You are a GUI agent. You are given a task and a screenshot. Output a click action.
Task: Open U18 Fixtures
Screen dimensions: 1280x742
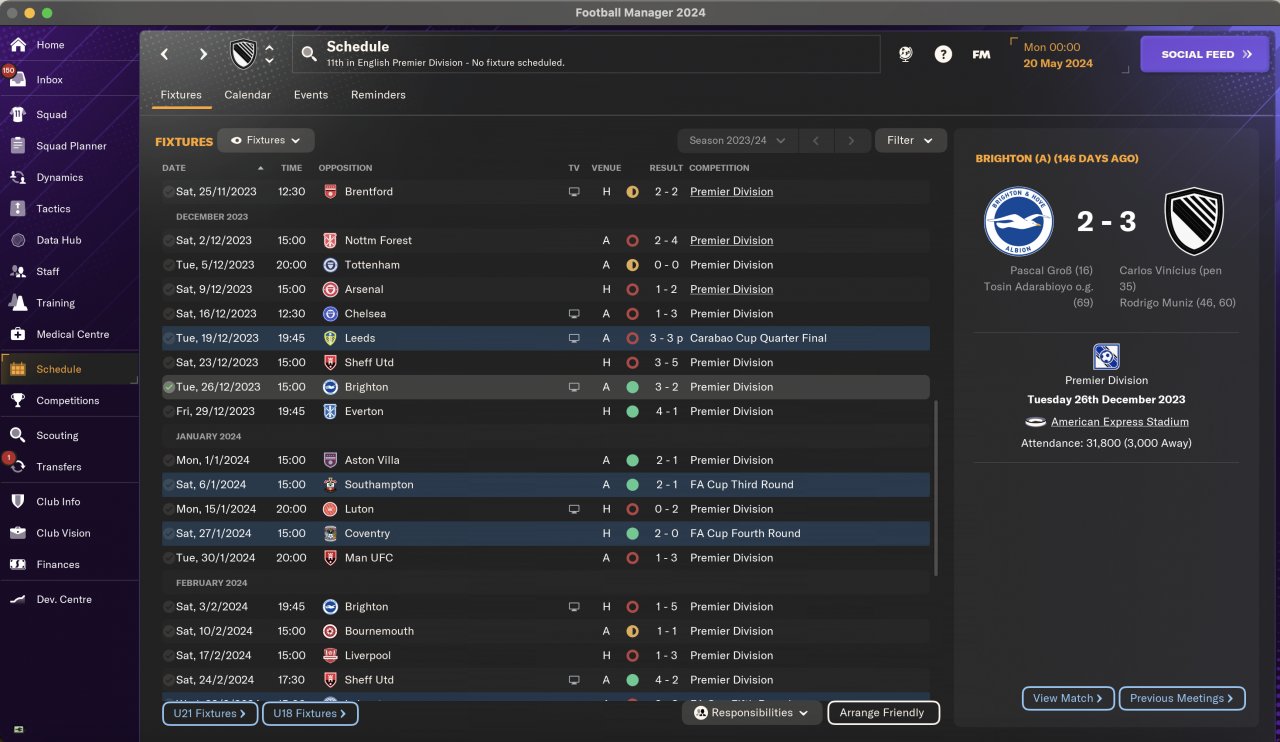pyautogui.click(x=310, y=714)
